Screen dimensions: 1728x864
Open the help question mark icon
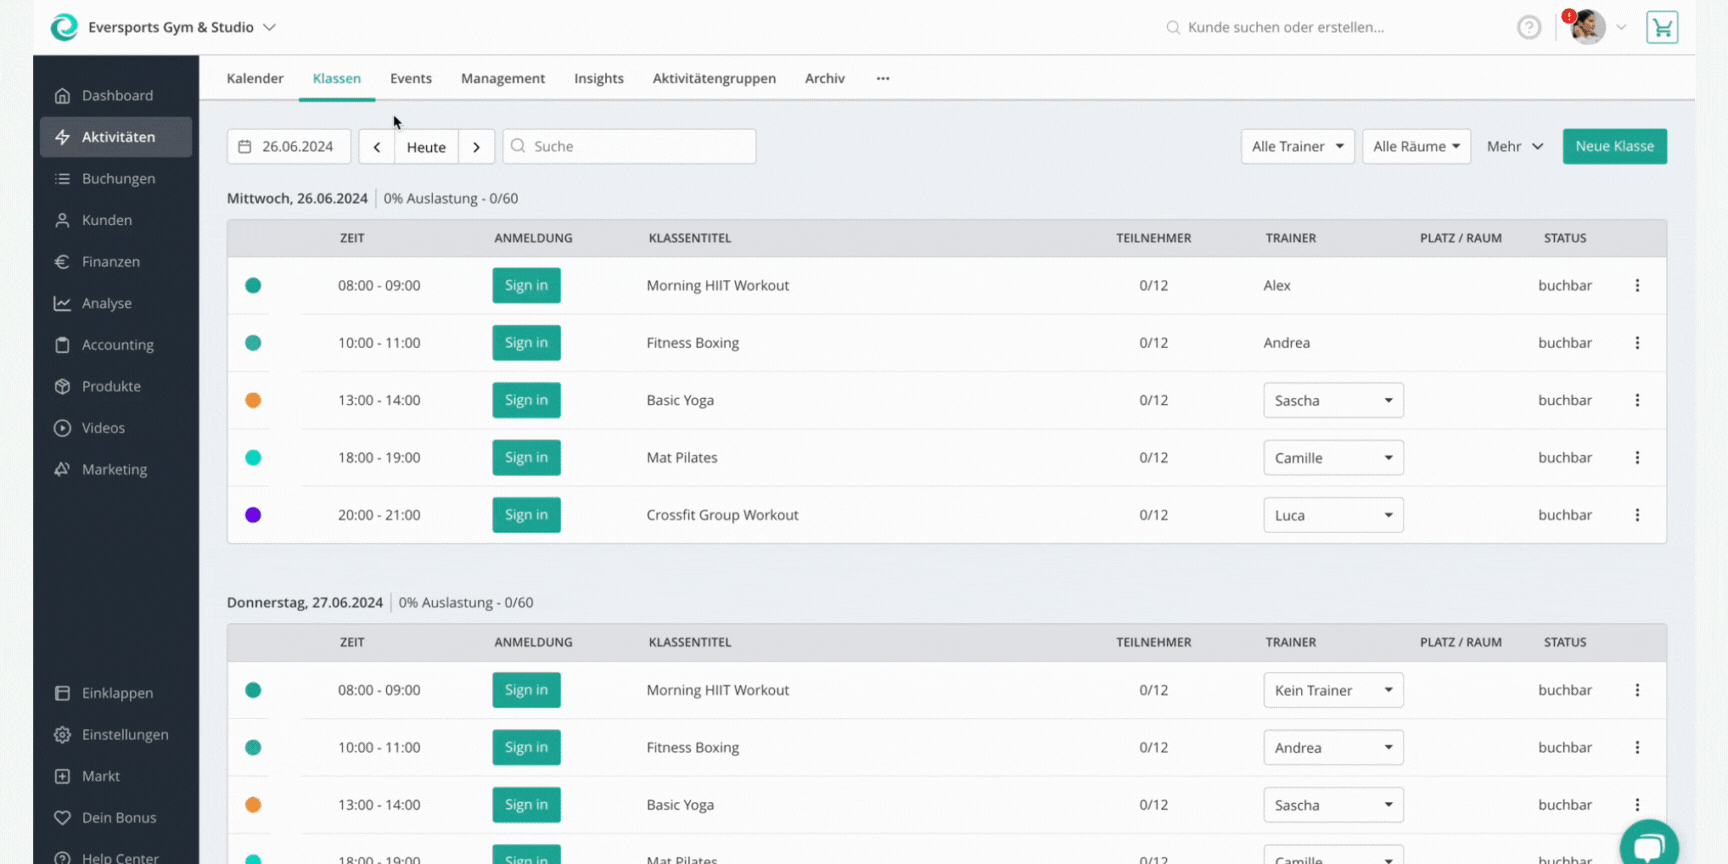click(x=1528, y=27)
